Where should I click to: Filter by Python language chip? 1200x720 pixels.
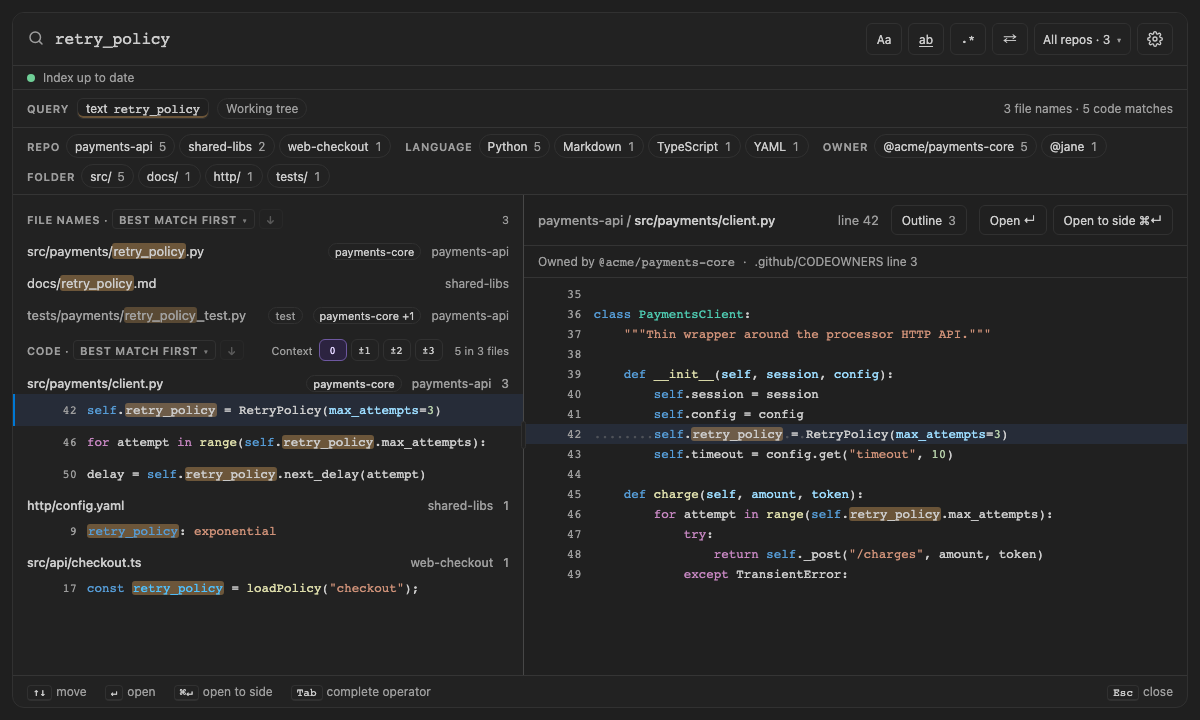514,147
